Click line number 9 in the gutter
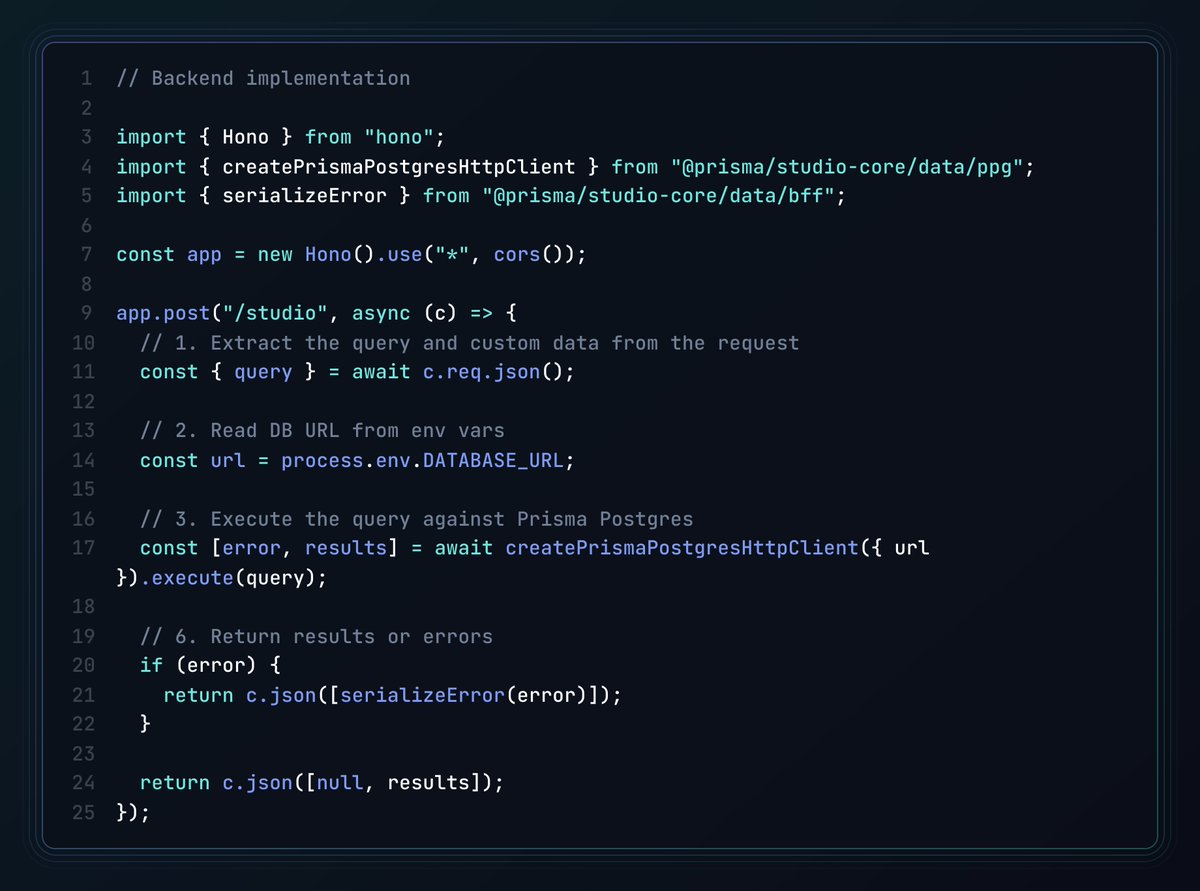 point(89,314)
